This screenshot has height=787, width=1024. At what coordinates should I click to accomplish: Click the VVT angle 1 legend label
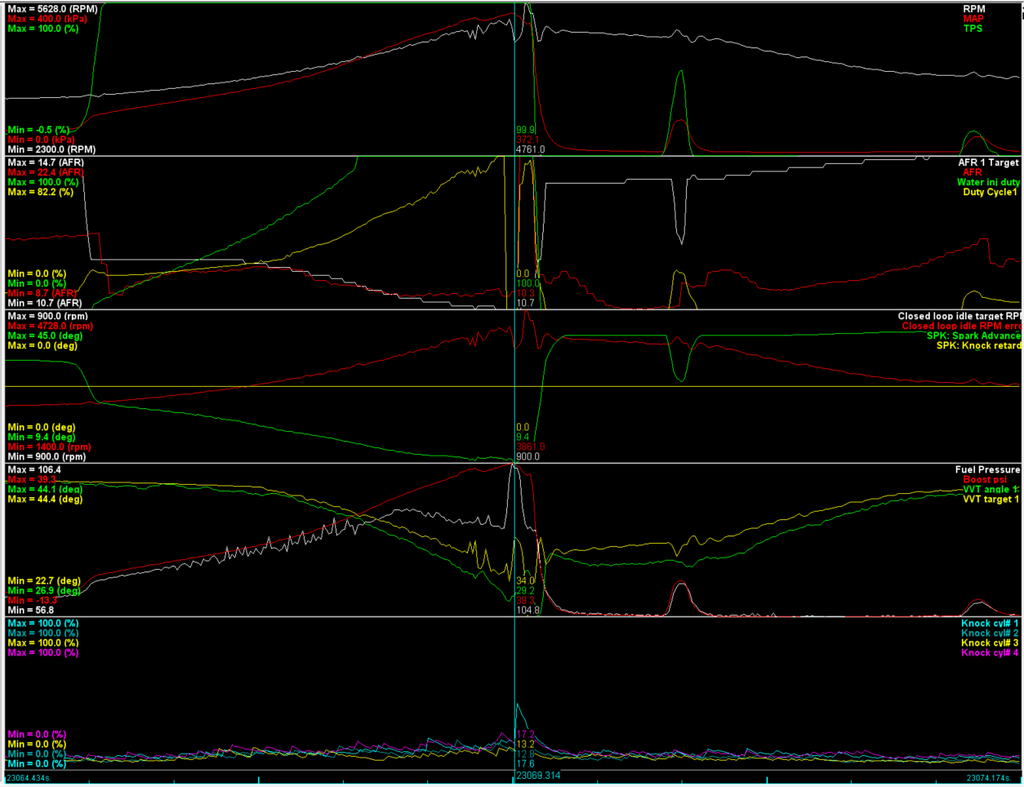(x=991, y=489)
